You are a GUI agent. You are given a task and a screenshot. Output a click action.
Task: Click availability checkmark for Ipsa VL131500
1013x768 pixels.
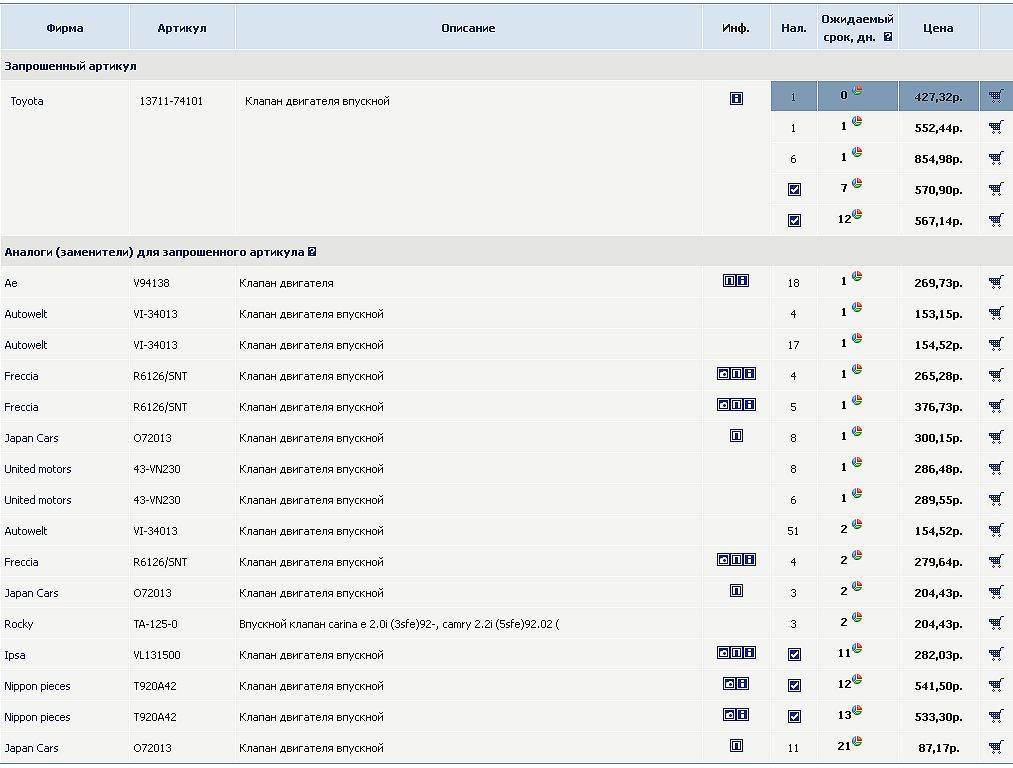coord(794,655)
